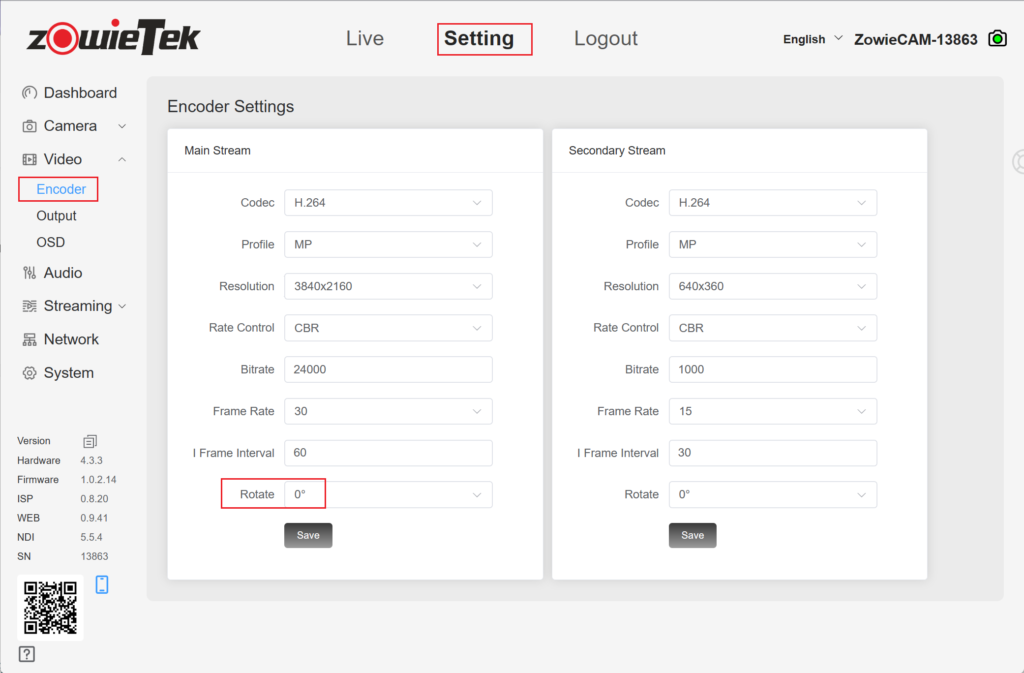Click the copy version info icon
Image resolution: width=1024 pixels, height=673 pixels.
pos(90,441)
